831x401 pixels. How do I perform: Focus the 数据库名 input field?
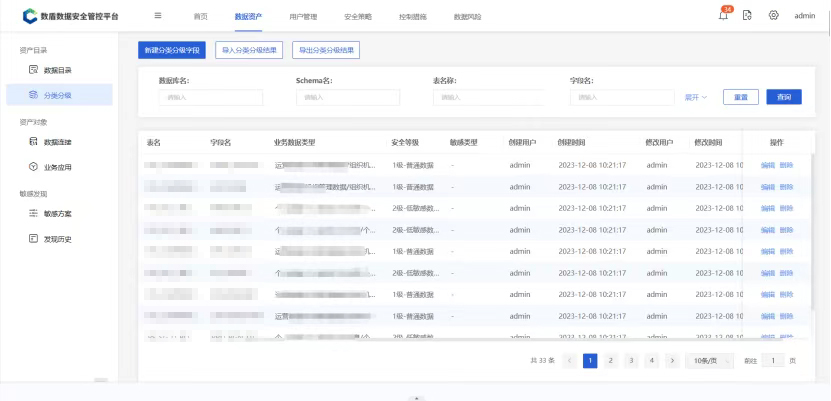click(210, 98)
